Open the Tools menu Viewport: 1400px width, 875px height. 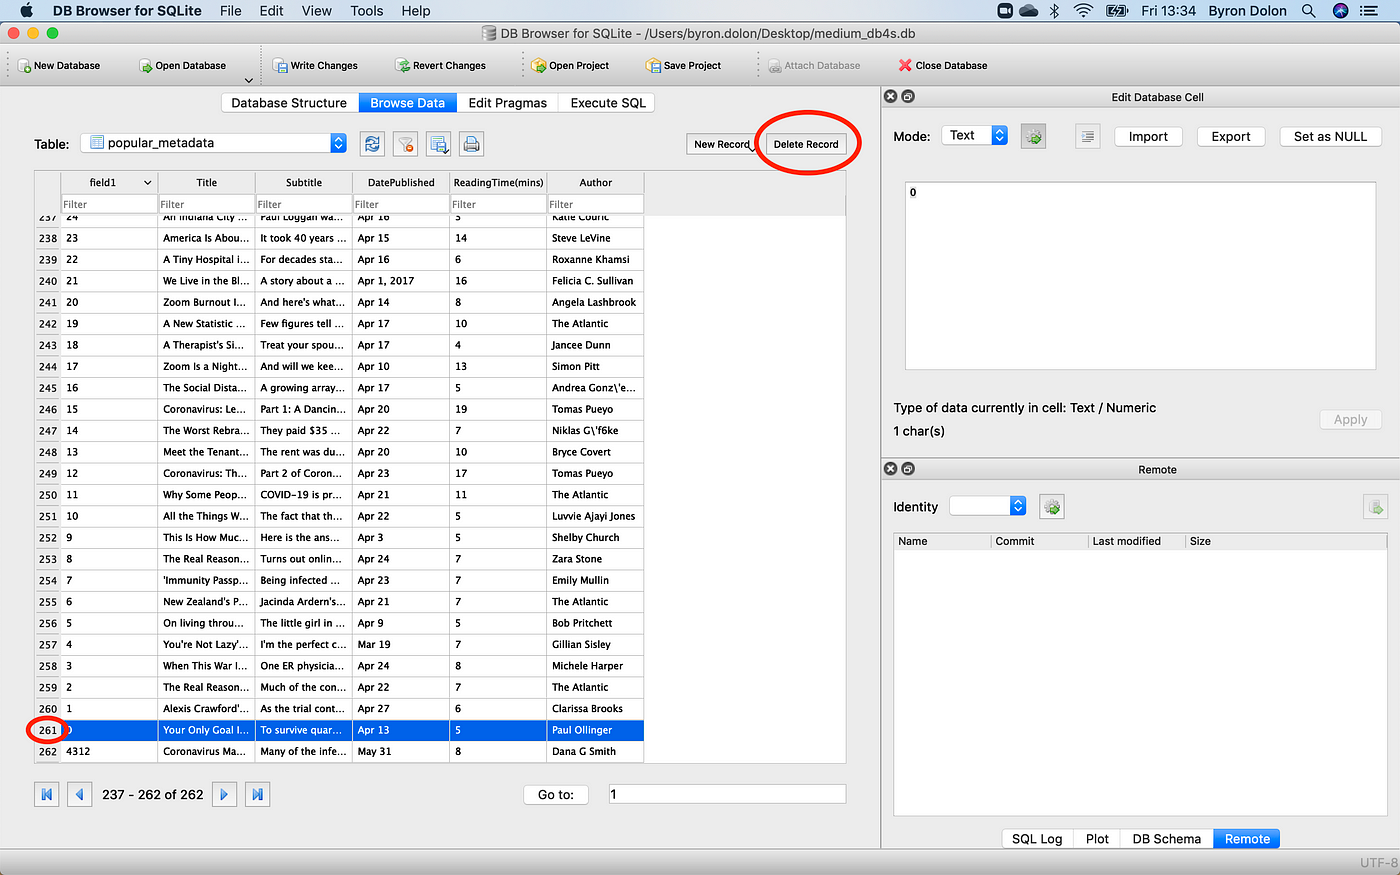[x=367, y=11]
